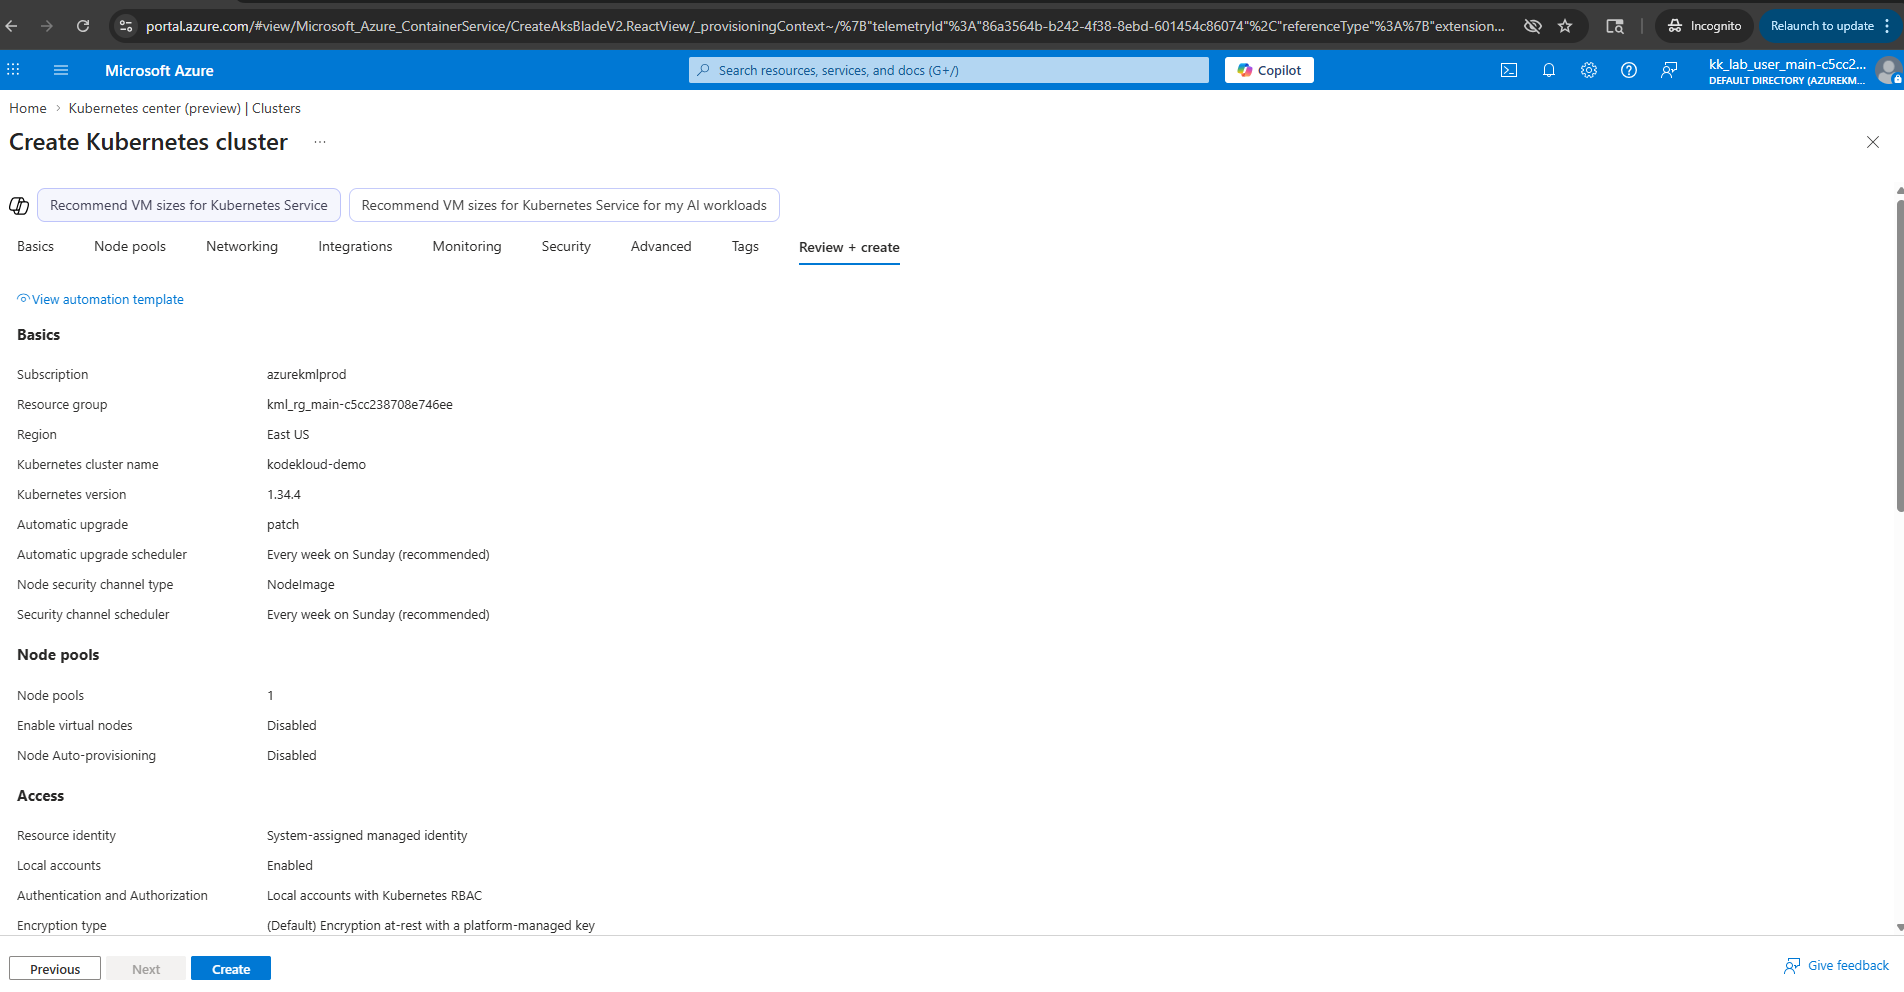Screen dimensions: 1904x992
Task: Click Local accounts with Kubernetes RBAC value
Action: (x=374, y=896)
